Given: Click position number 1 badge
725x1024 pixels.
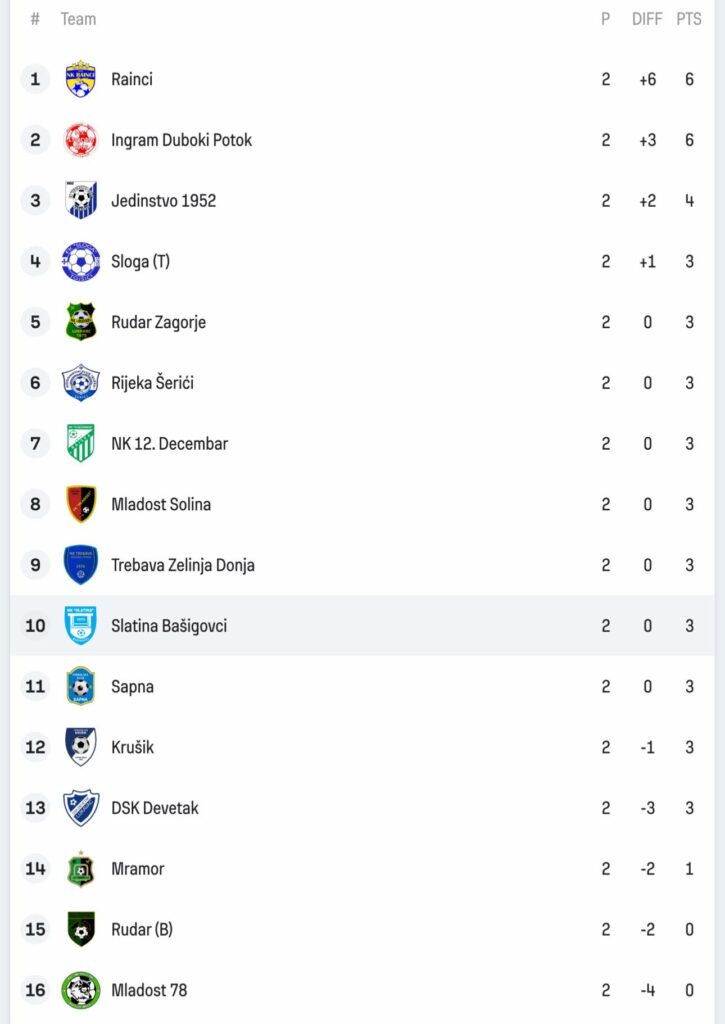Looking at the screenshot, I should coord(35,79).
